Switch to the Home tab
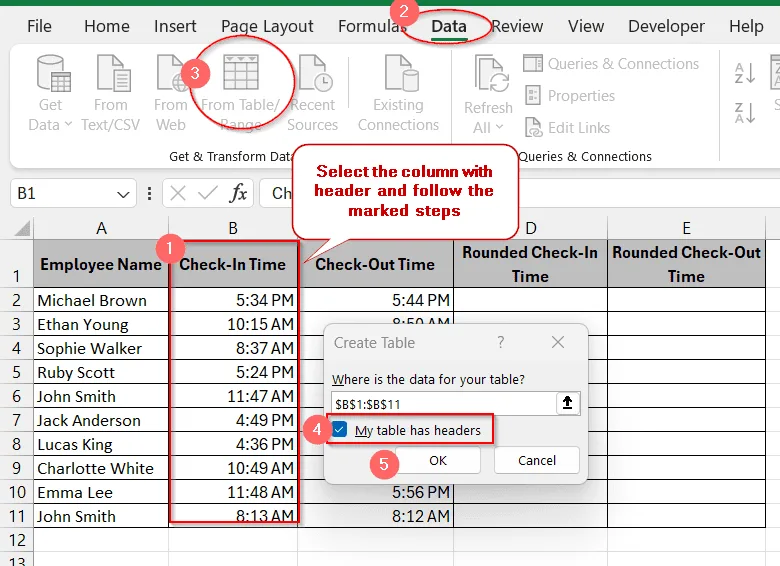Screen dimensions: 780x566 click(107, 26)
